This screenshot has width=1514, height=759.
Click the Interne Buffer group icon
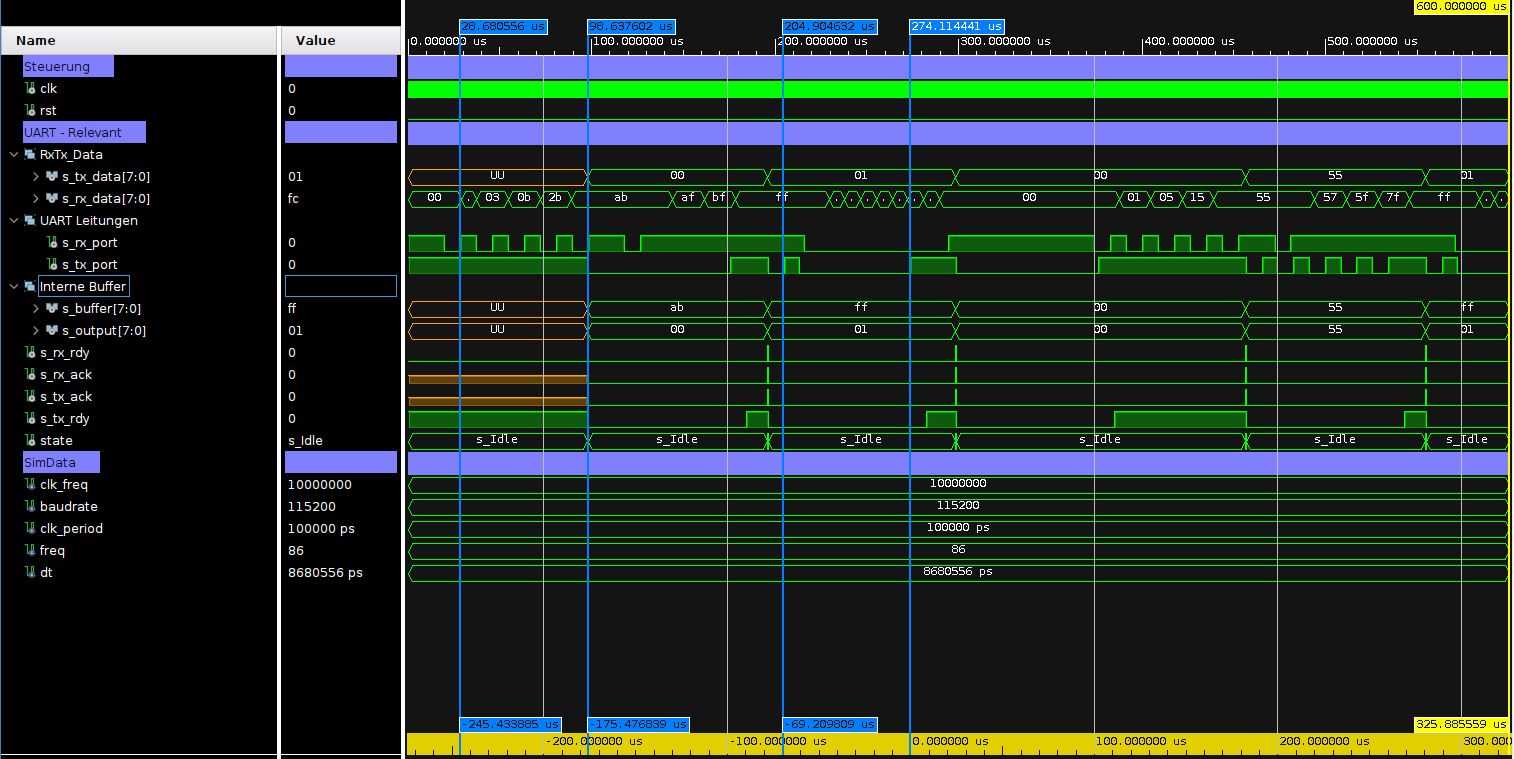pos(30,287)
